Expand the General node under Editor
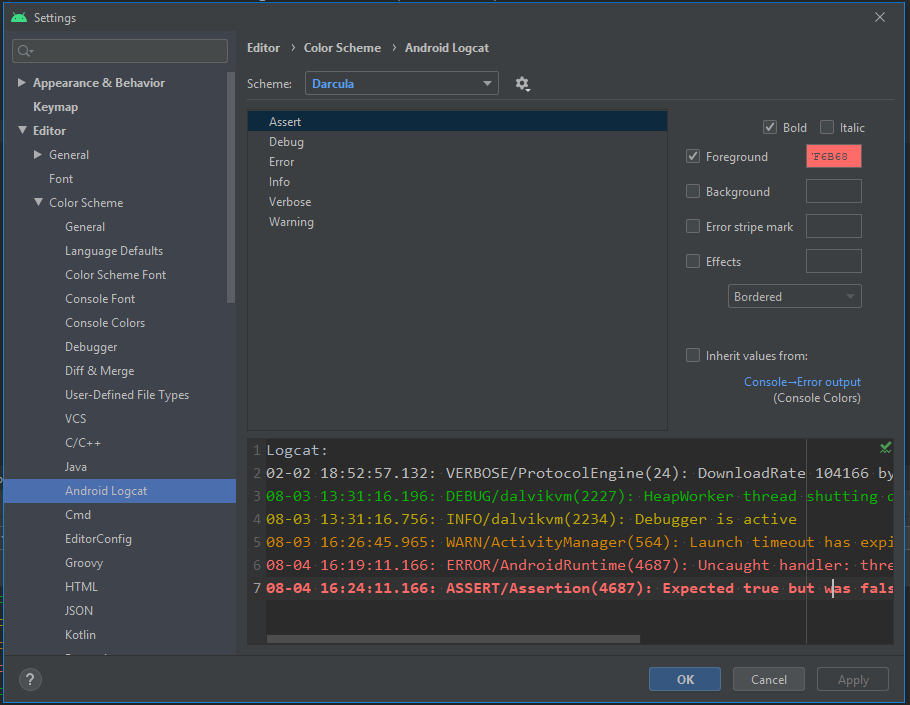The image size is (910, 705). tap(38, 154)
